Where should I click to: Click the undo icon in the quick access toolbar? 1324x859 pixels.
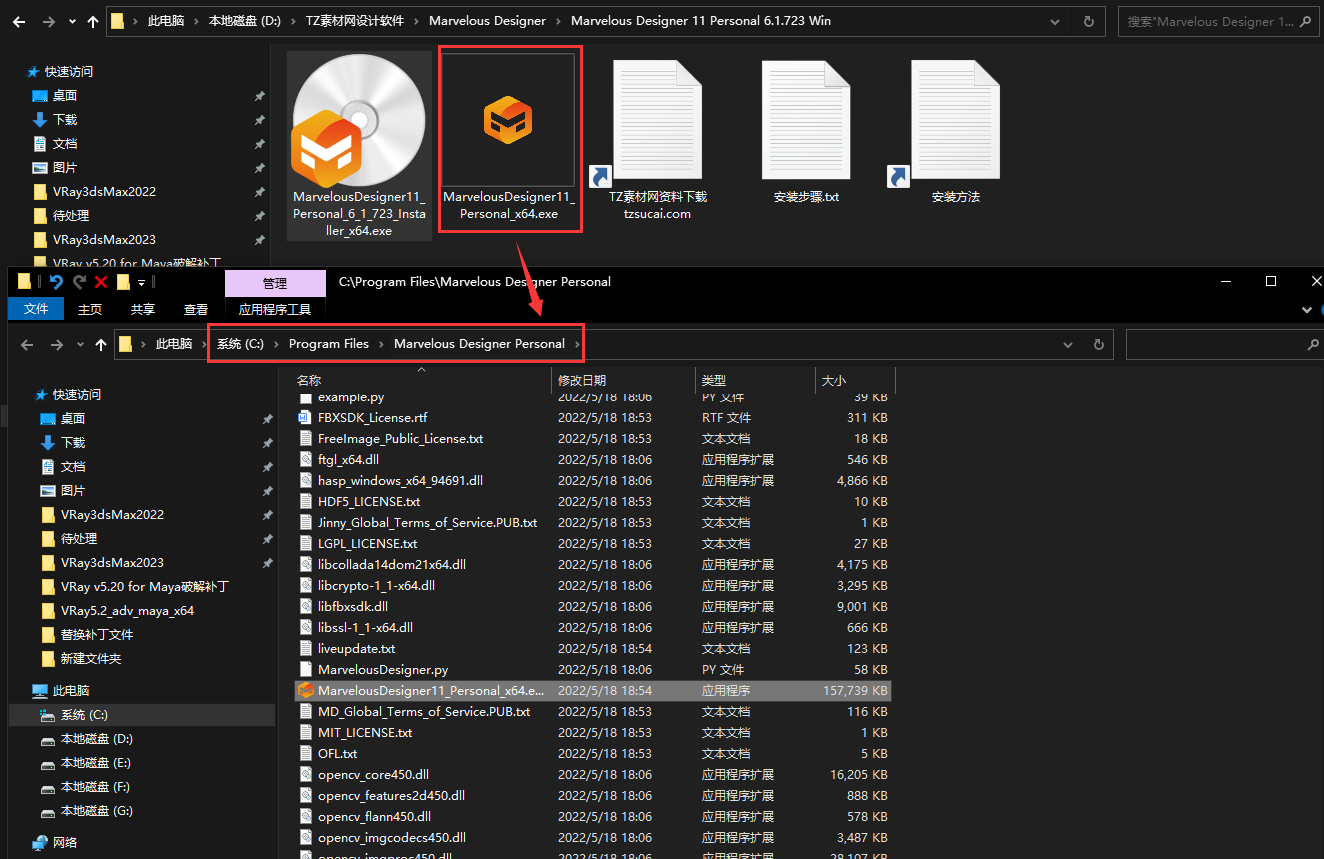point(57,282)
